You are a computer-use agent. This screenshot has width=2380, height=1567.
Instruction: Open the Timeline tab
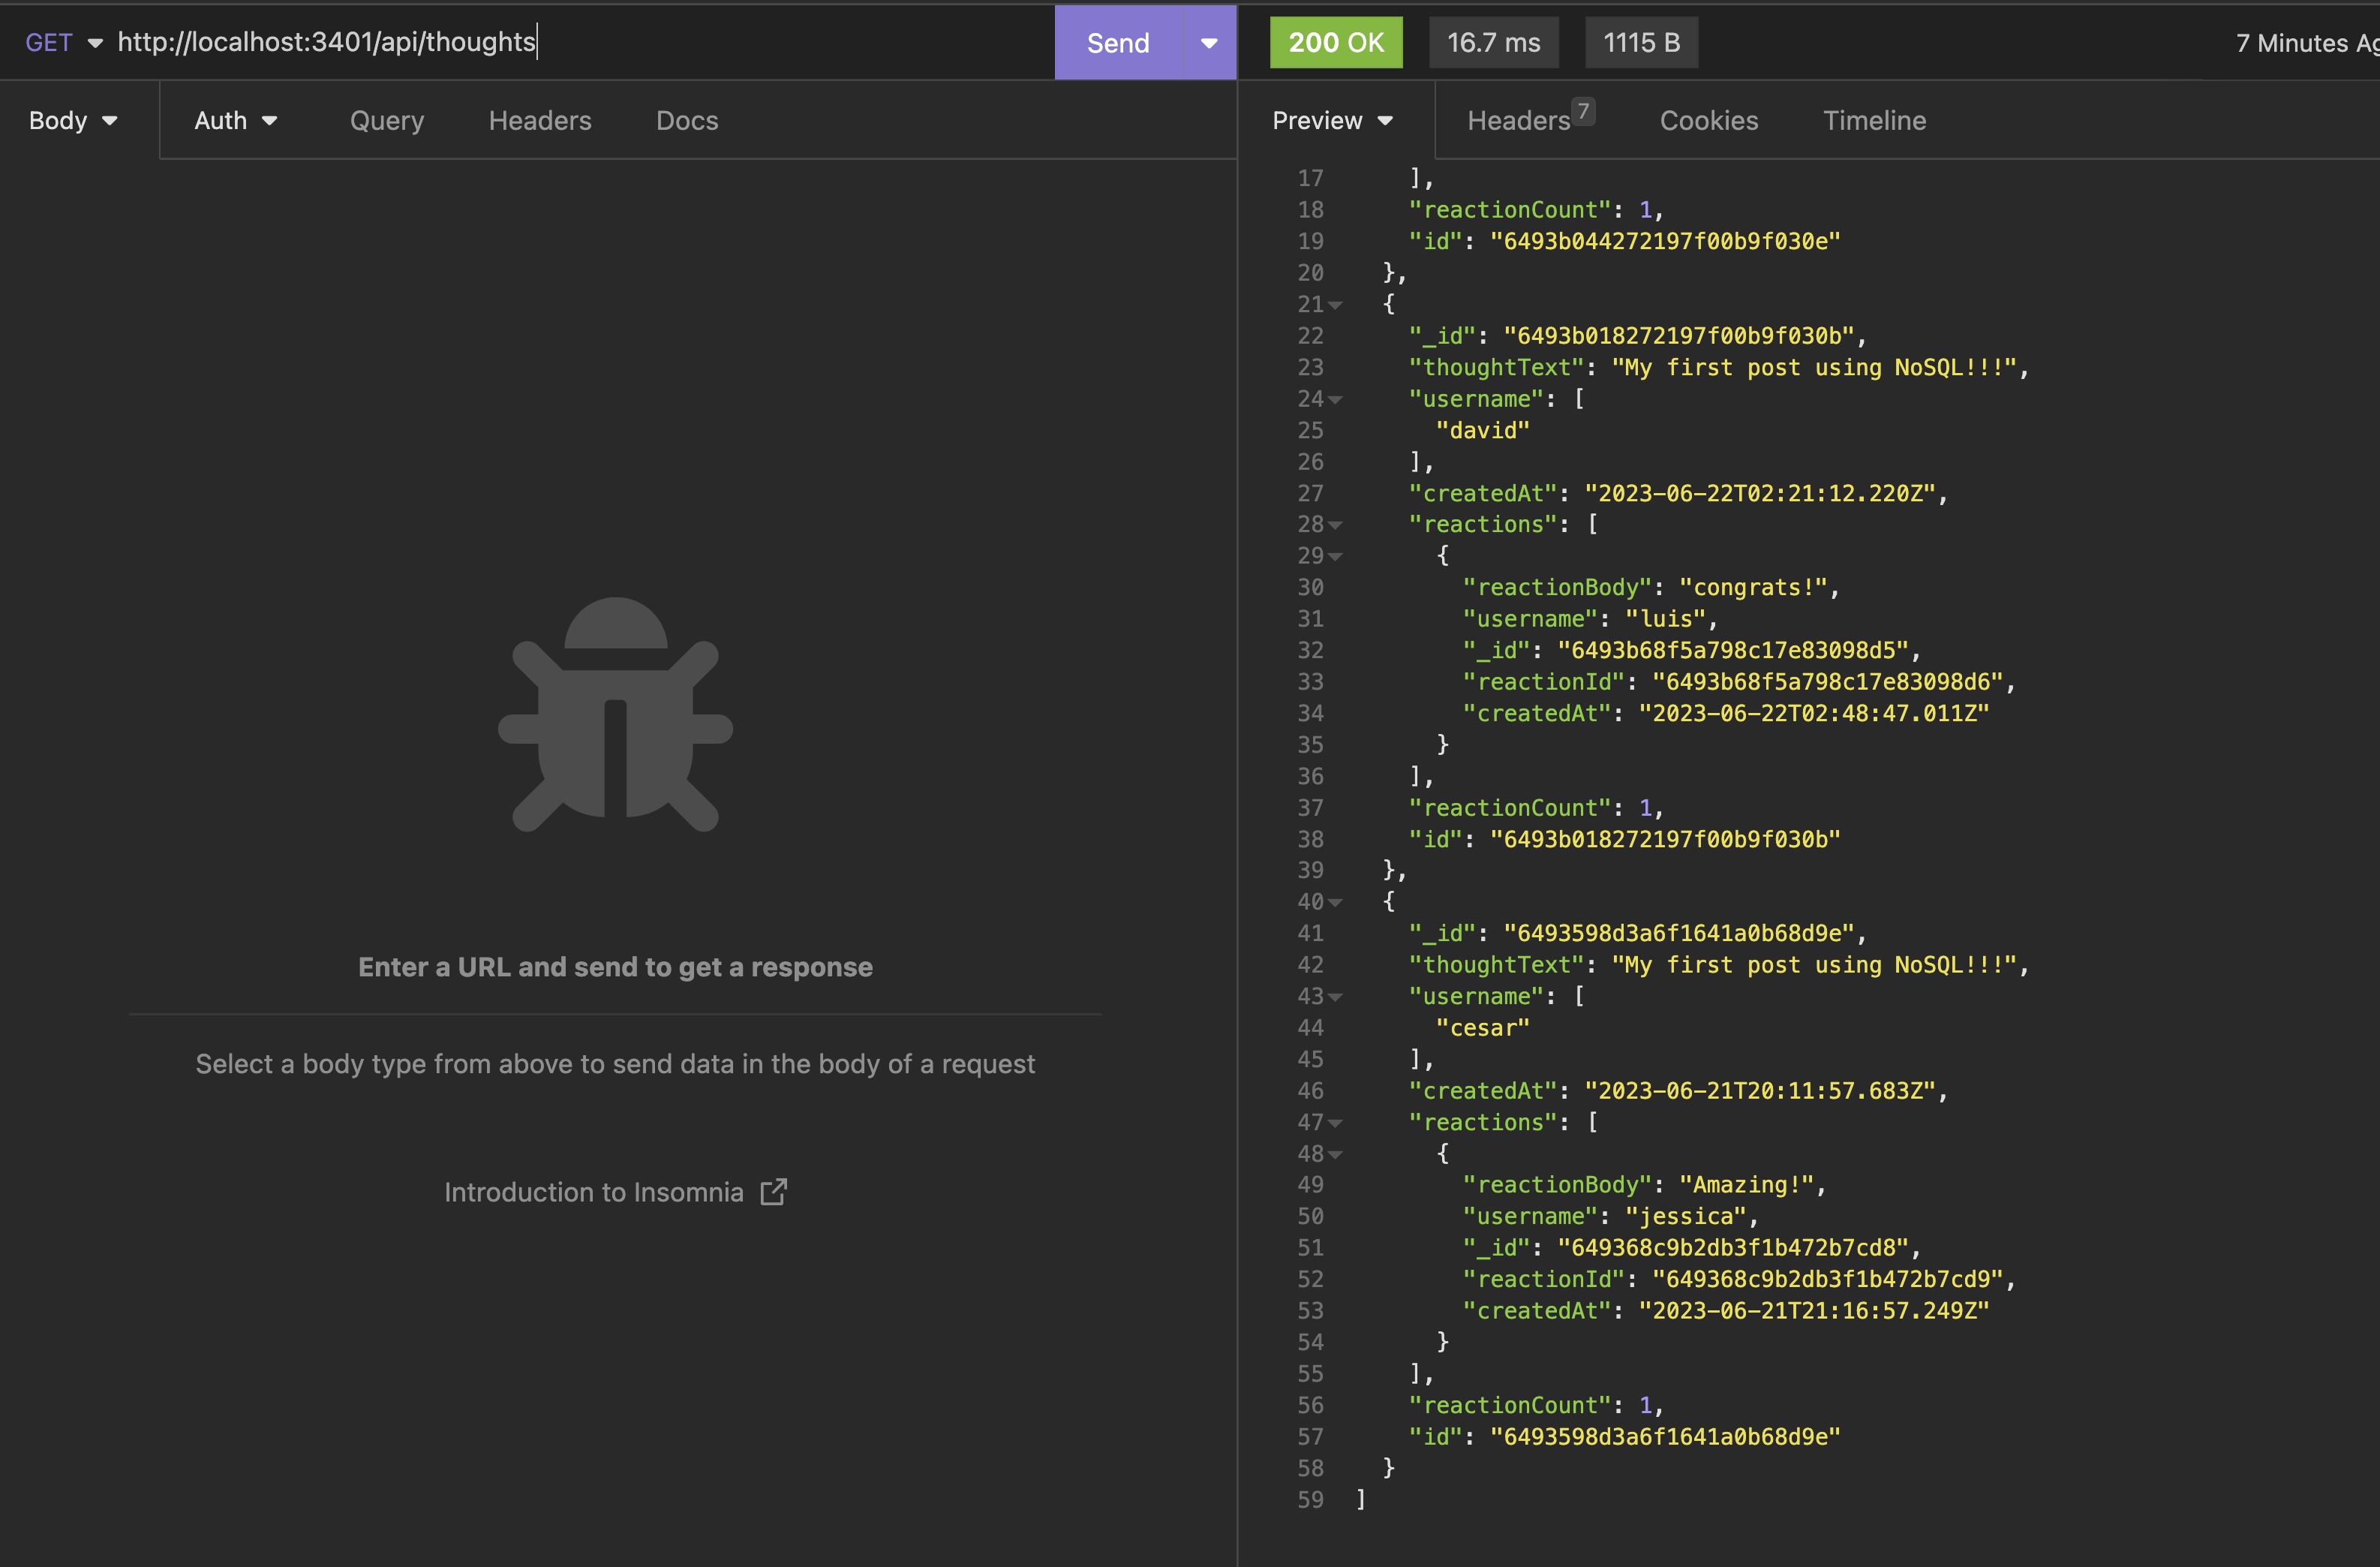(x=1873, y=121)
